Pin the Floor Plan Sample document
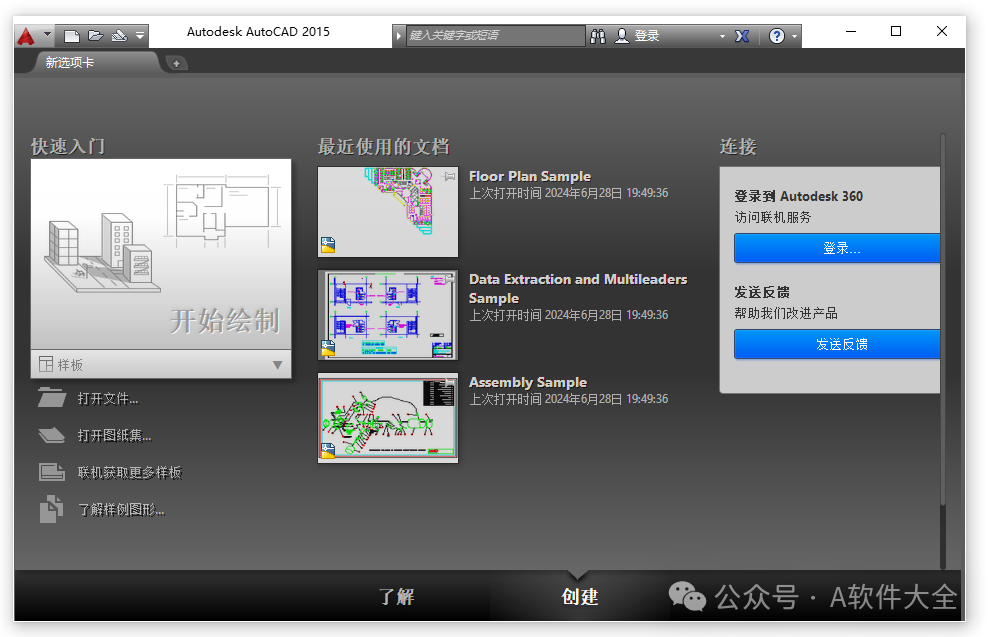Viewport: 989px width, 637px height. click(449, 177)
